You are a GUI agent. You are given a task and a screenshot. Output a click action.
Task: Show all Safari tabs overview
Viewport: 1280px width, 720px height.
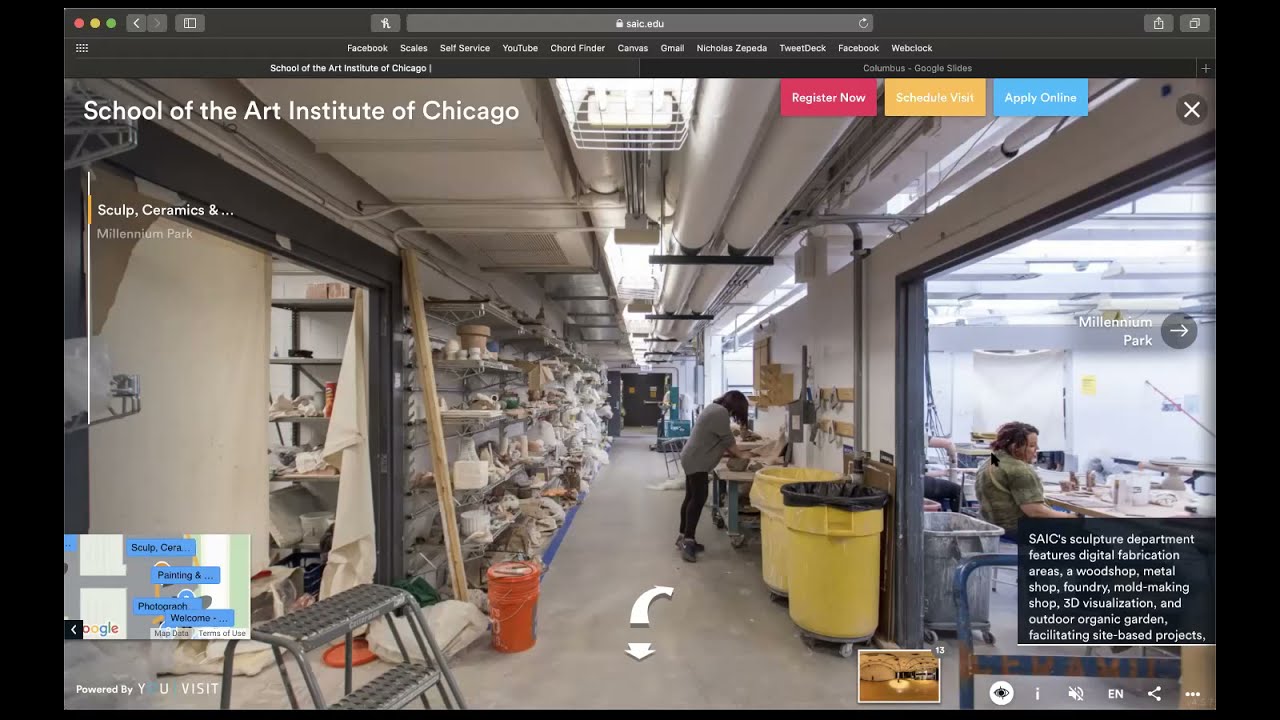(x=1194, y=23)
